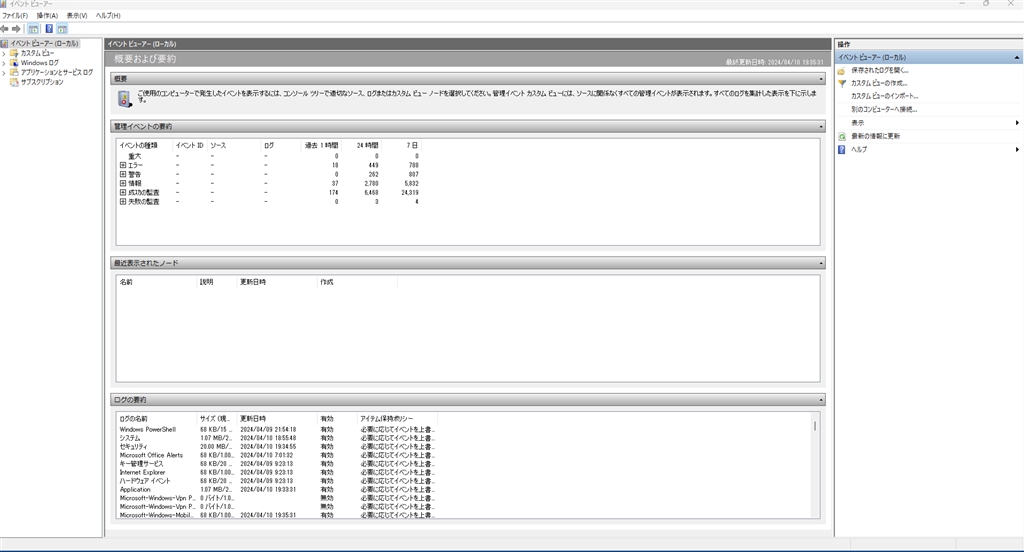Expand the 成功の監査 event type row
Image resolution: width=1024 pixels, height=552 pixels.
(123, 193)
